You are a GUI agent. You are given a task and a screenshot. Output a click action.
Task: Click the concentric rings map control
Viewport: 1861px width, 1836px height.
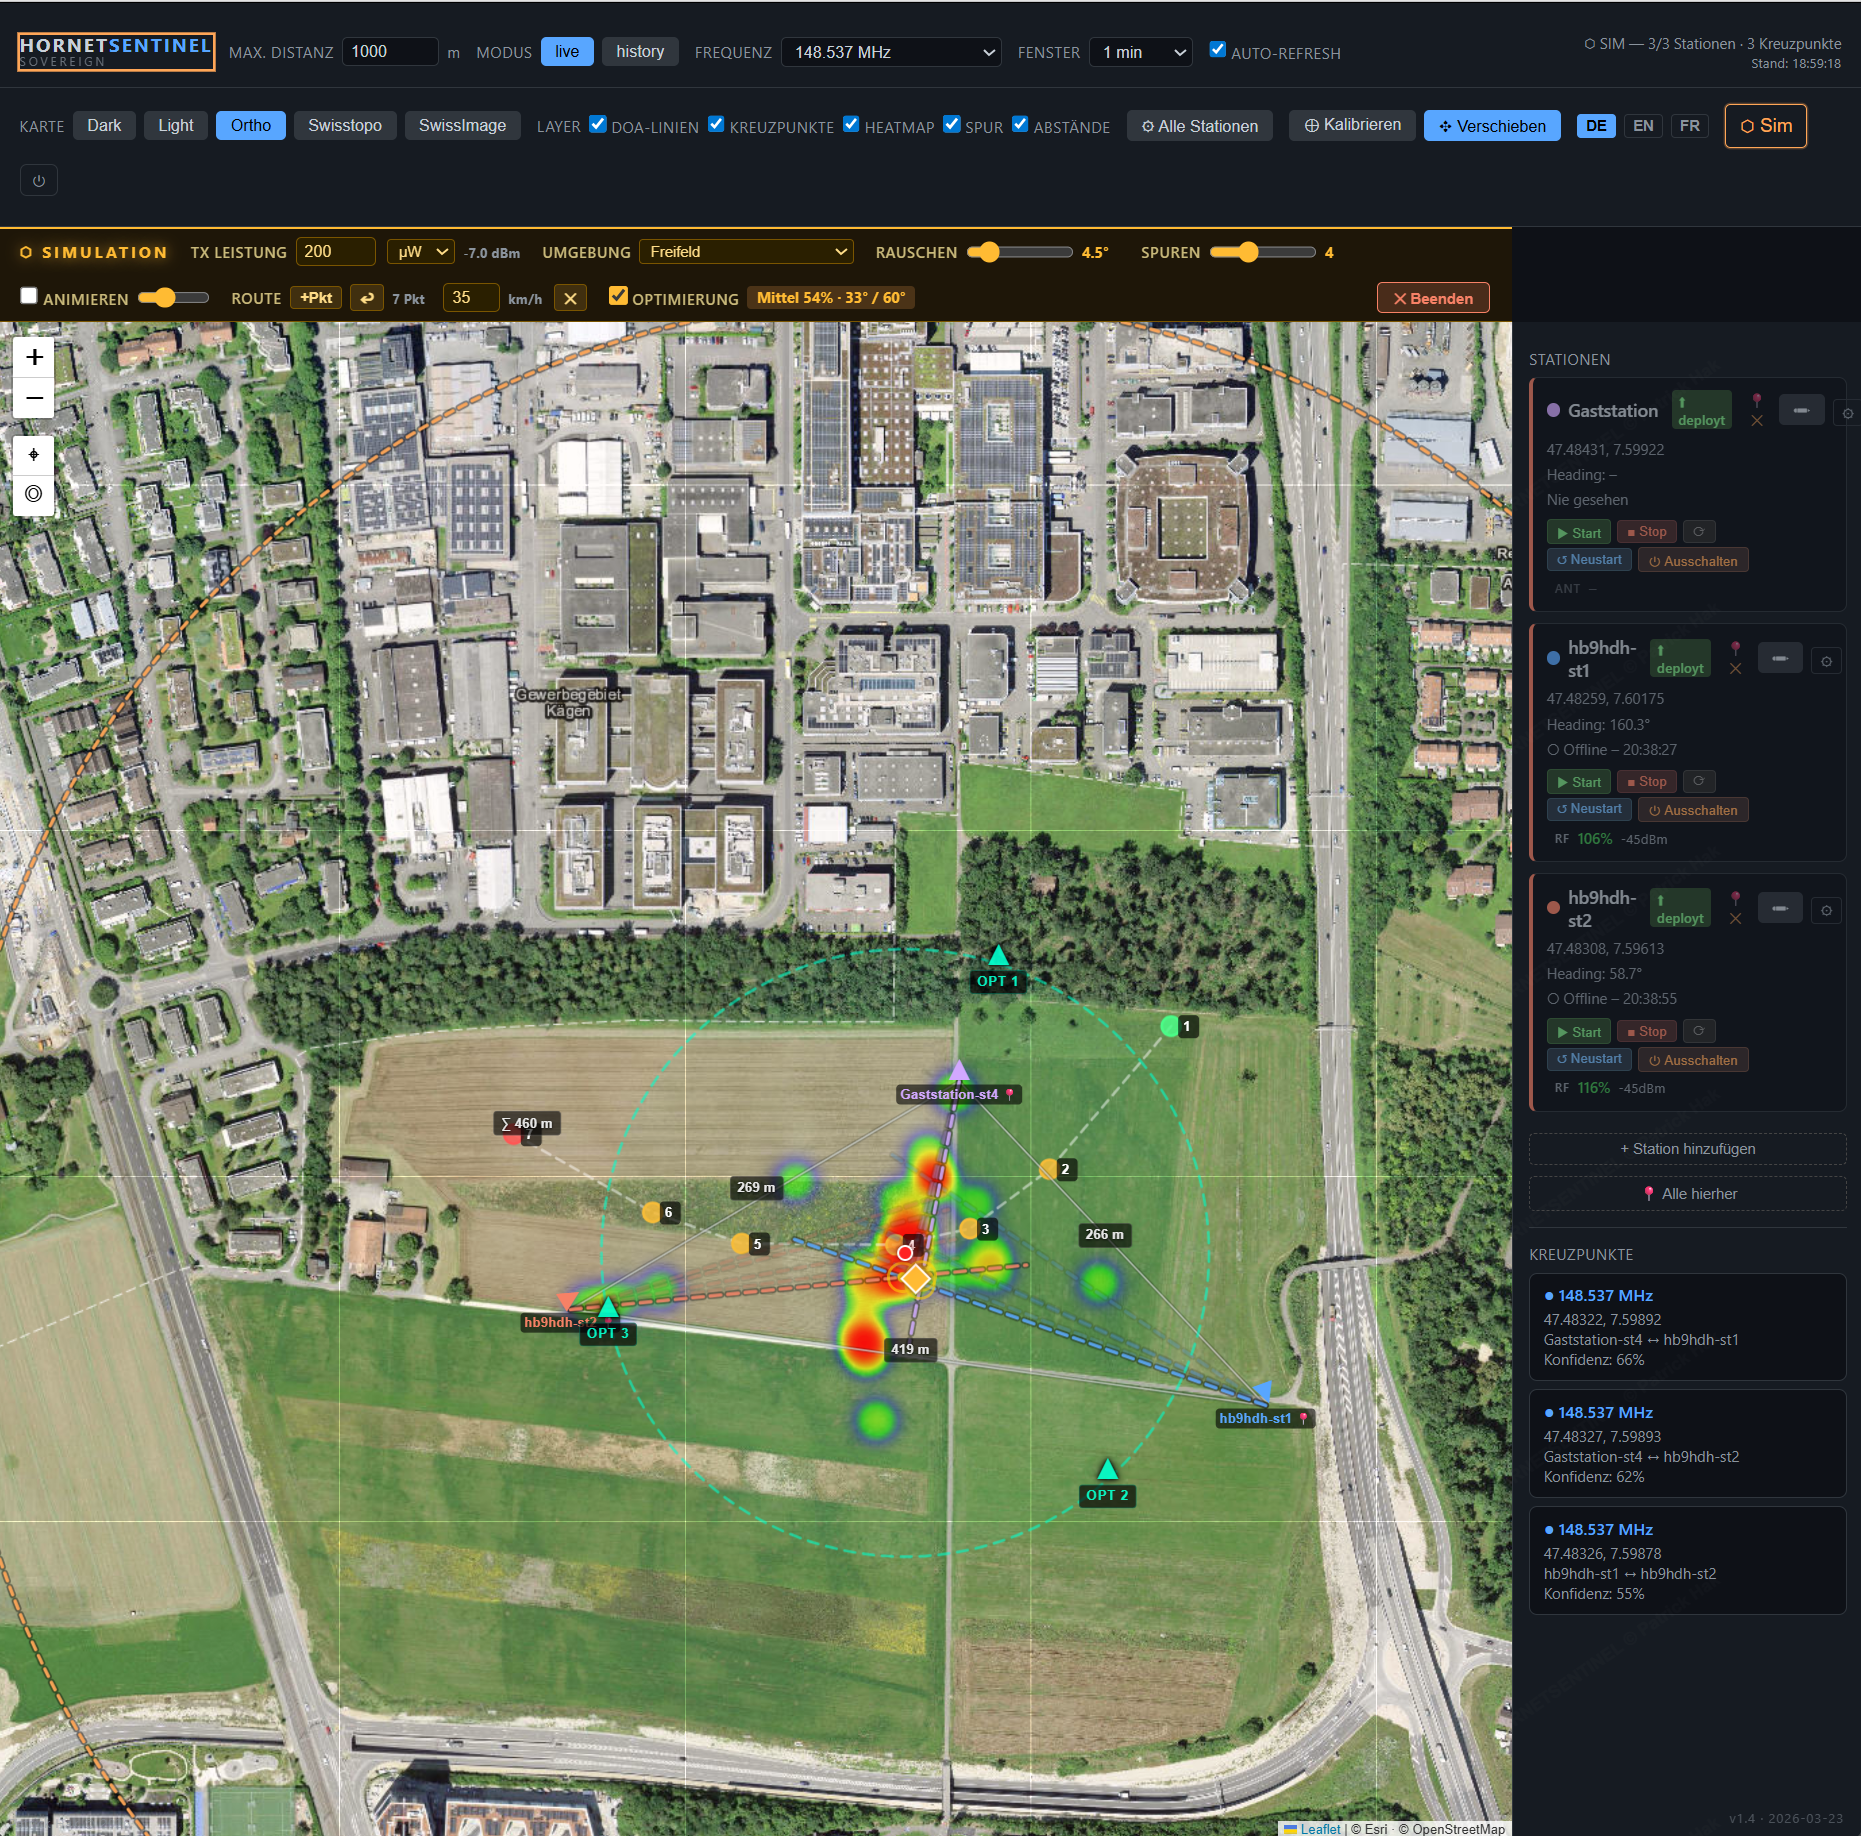34,494
